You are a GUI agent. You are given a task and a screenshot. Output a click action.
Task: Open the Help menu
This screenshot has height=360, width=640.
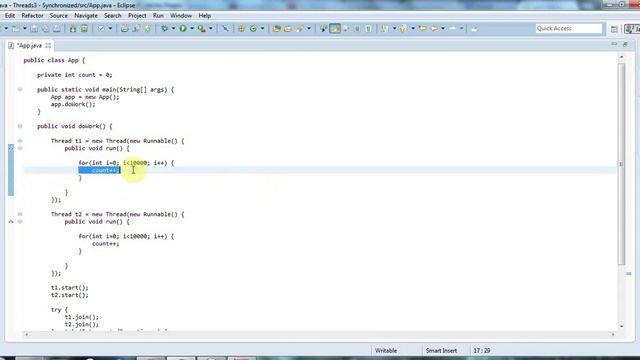(204, 16)
